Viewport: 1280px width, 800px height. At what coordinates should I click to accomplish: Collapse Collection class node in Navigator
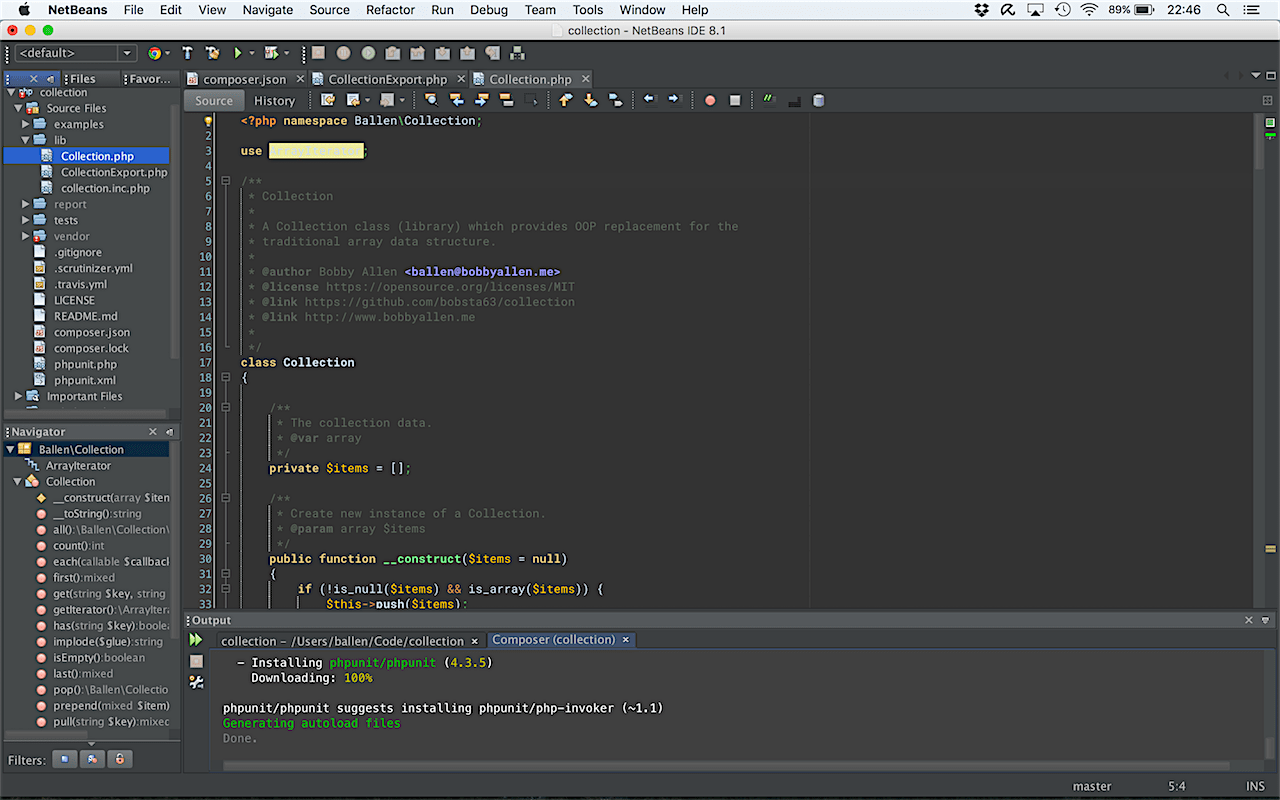tap(17, 481)
